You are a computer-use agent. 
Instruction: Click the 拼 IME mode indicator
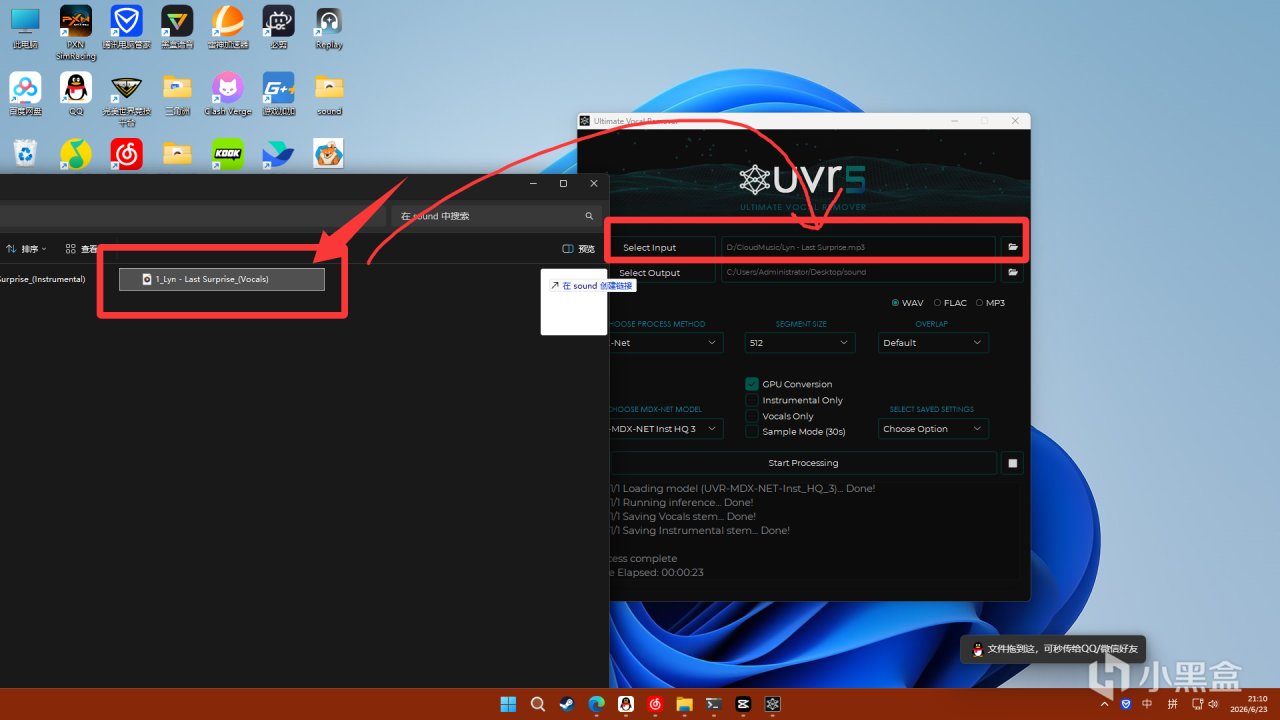coord(1172,704)
